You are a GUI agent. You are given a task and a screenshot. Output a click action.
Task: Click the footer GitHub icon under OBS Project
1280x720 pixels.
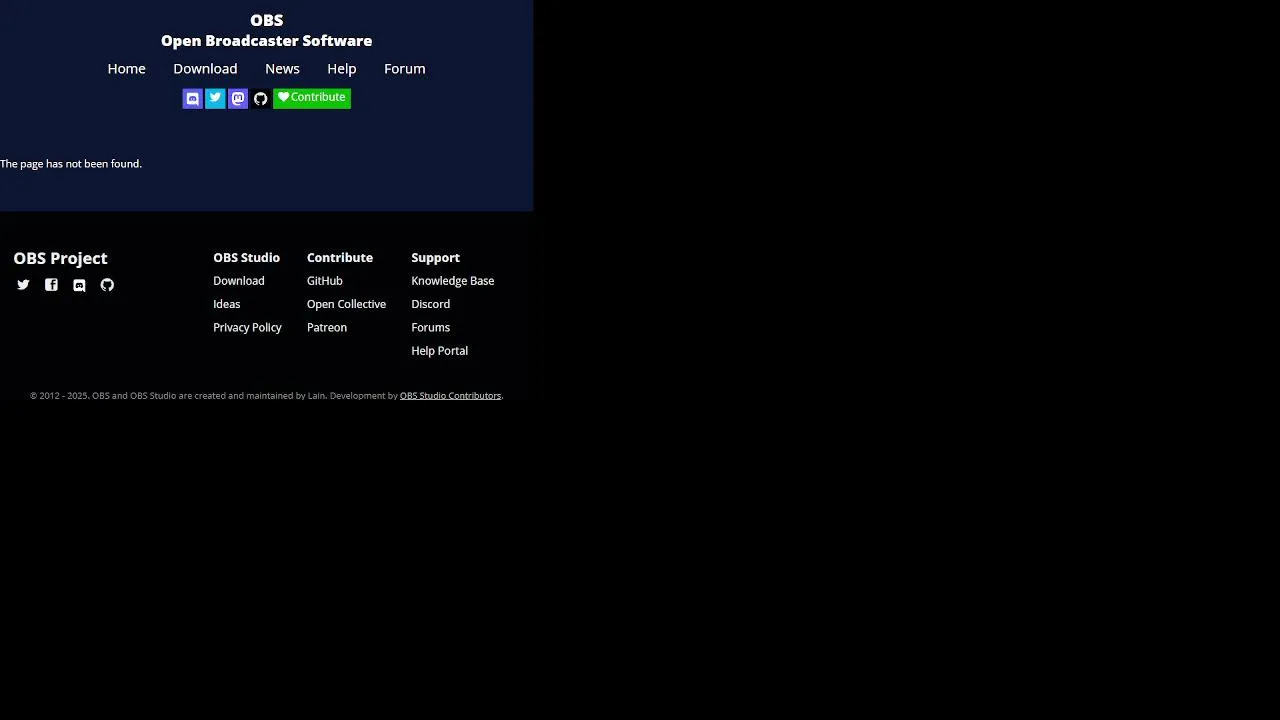point(107,285)
